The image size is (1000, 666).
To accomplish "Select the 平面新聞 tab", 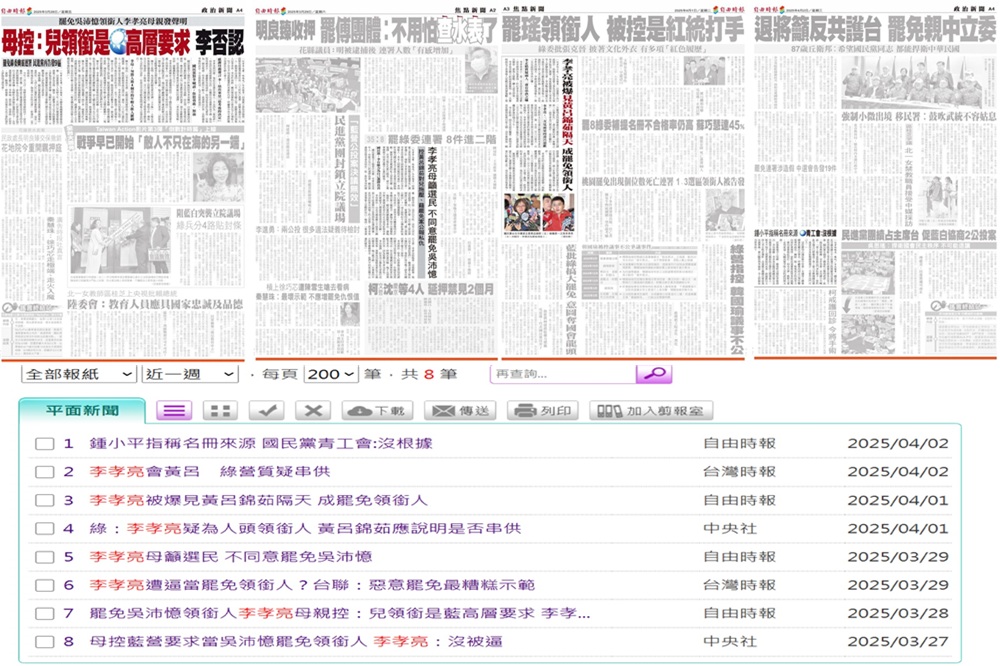I will [x=83, y=411].
